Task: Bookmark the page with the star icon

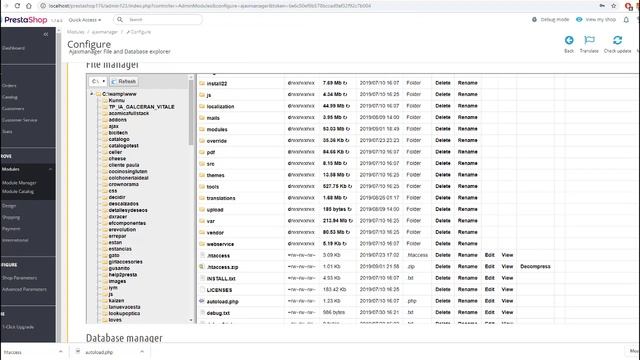Action: point(613,6)
